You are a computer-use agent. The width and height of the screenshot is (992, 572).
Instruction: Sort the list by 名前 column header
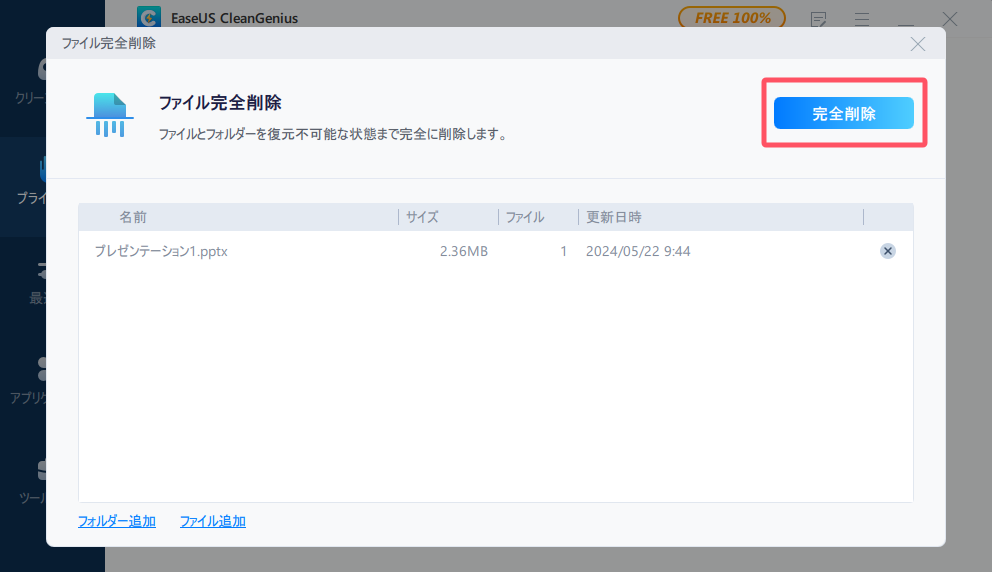click(133, 217)
